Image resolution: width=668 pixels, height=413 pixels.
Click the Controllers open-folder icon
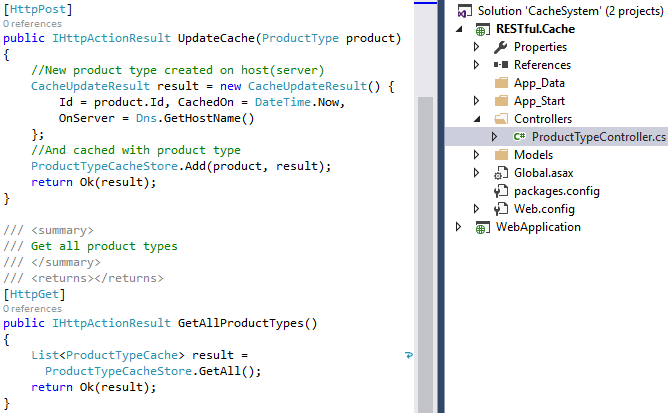501,119
